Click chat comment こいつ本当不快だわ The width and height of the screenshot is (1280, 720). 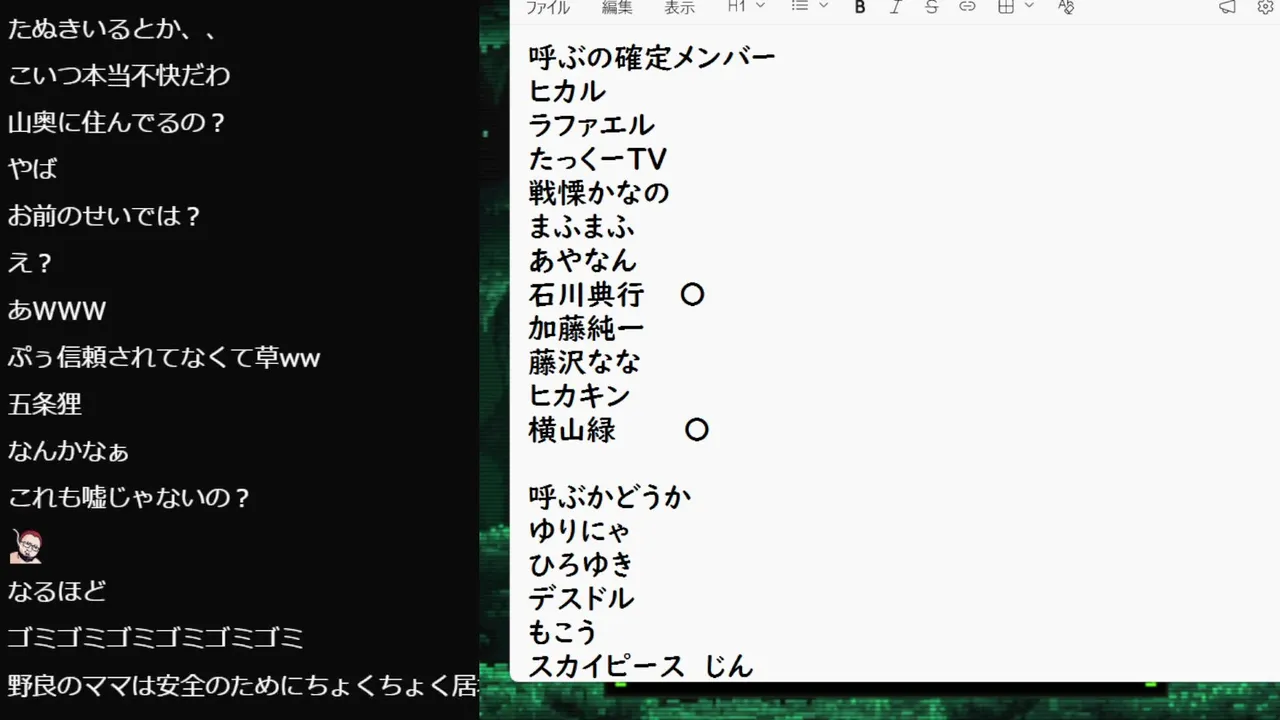coord(119,75)
